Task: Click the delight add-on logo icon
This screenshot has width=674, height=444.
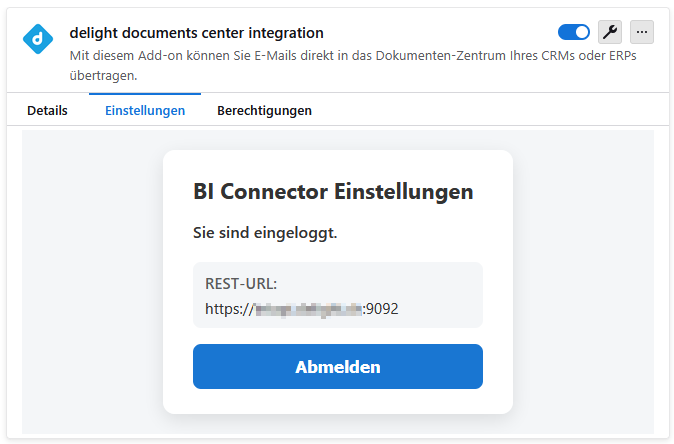Action: click(x=38, y=39)
